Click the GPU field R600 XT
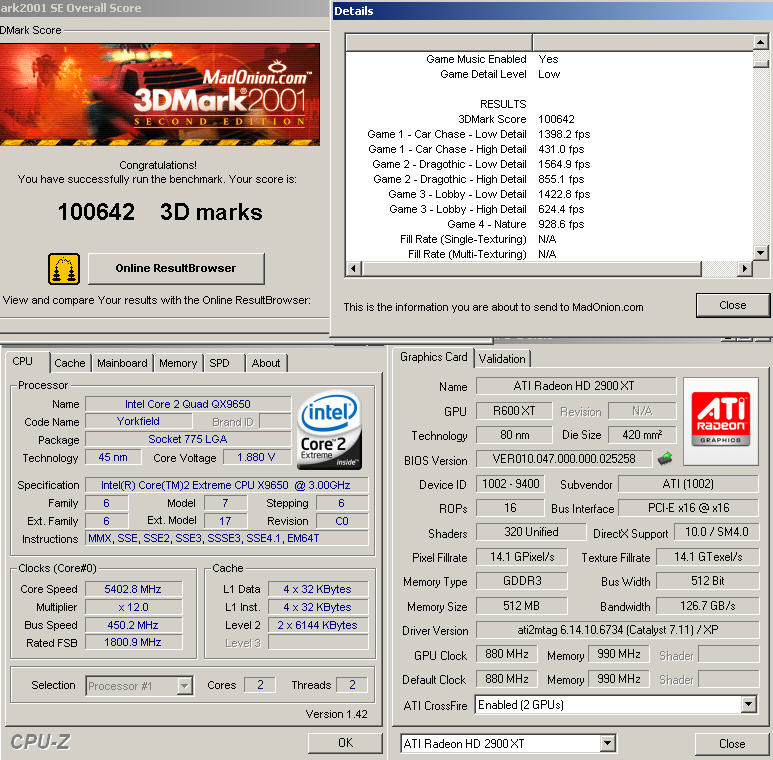The width and height of the screenshot is (773, 760). (514, 411)
